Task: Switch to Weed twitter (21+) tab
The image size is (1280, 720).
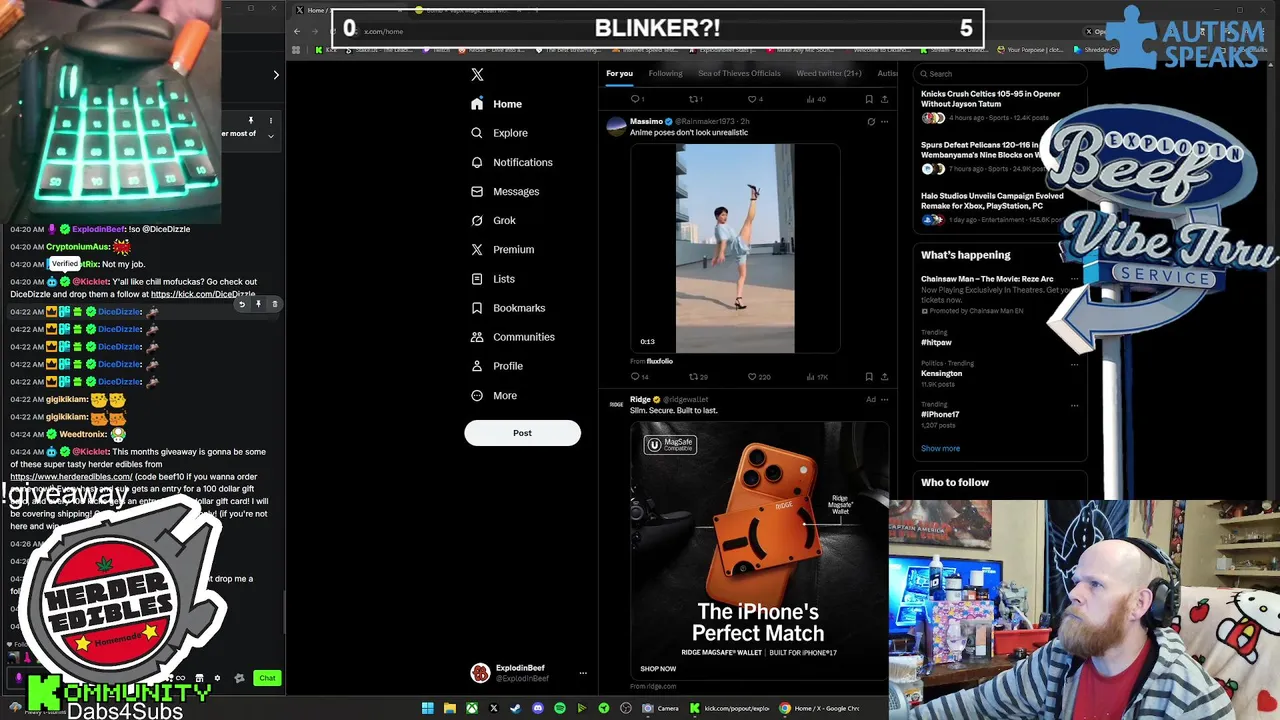Action: coord(828,73)
